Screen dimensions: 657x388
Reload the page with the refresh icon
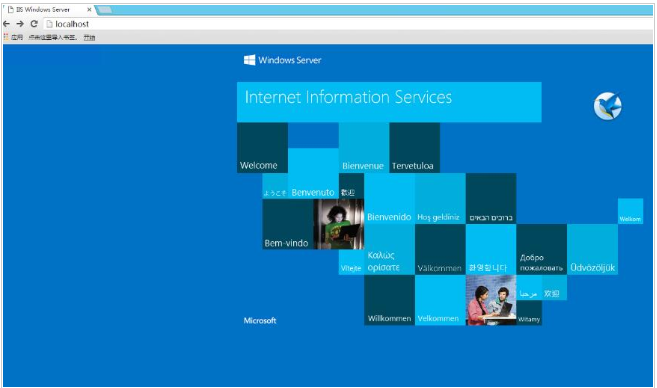click(34, 24)
